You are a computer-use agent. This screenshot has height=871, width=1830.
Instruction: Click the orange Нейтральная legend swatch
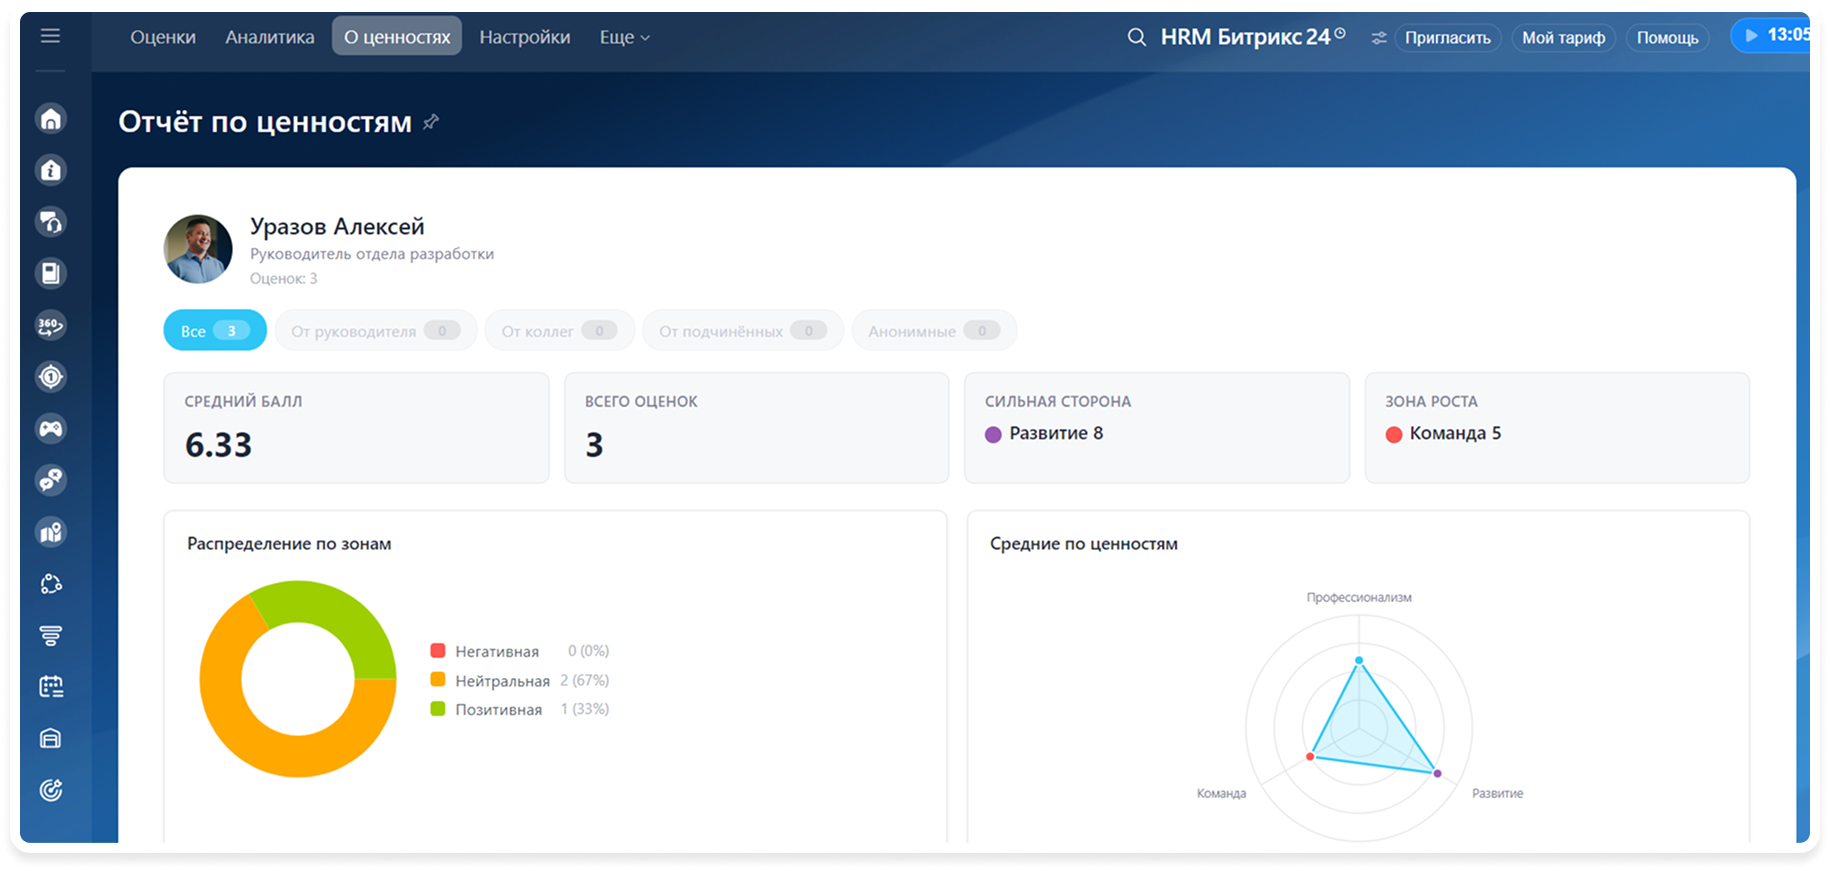[x=438, y=680]
